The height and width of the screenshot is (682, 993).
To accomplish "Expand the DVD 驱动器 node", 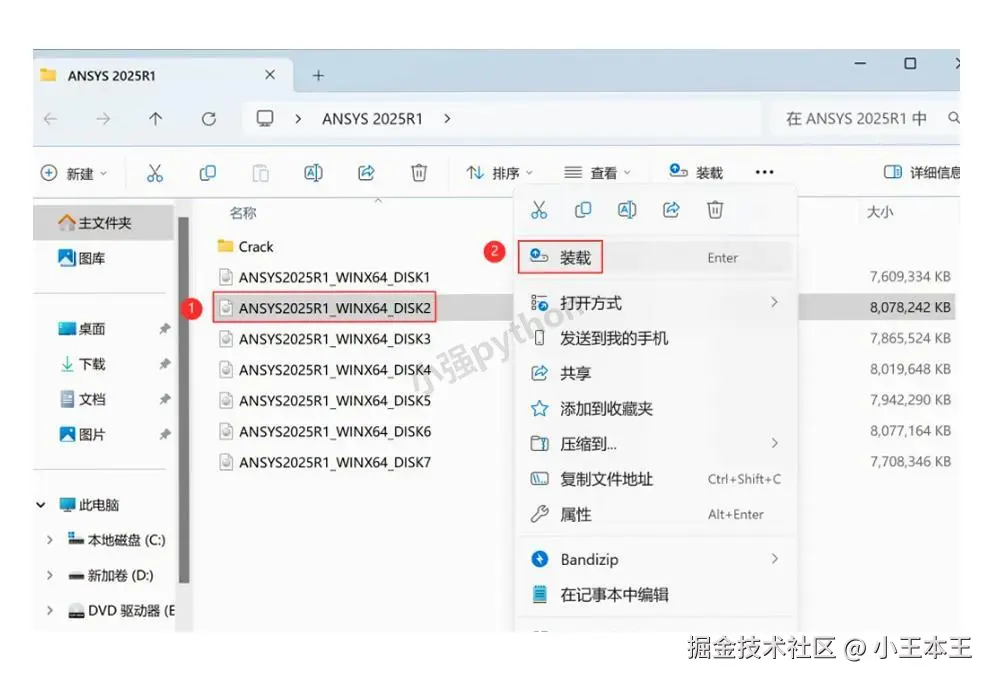I will 49,611.
